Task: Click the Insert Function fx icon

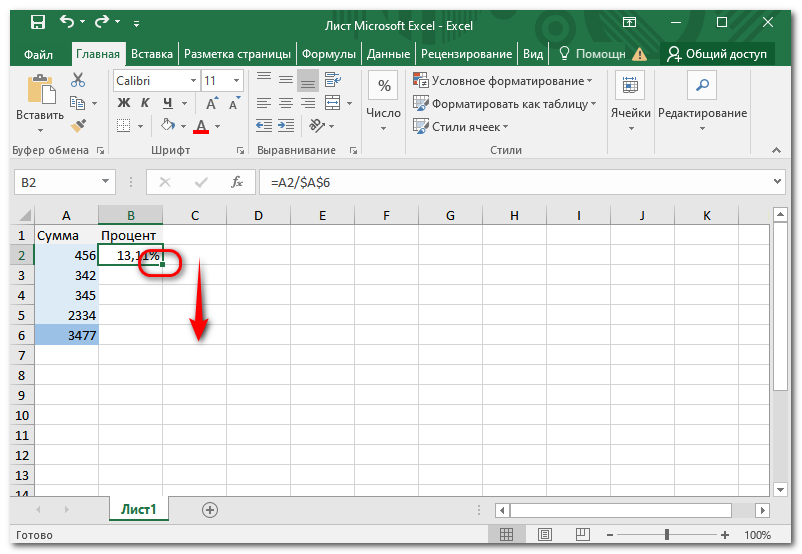Action: coord(237,182)
